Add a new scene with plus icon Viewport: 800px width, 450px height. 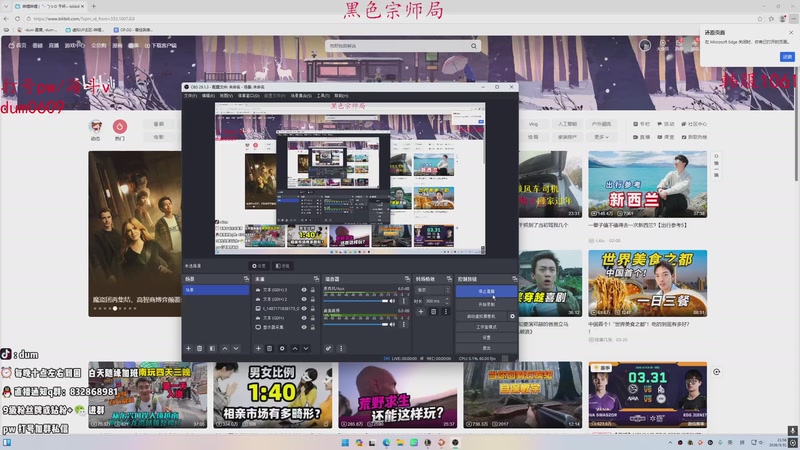pos(188,348)
